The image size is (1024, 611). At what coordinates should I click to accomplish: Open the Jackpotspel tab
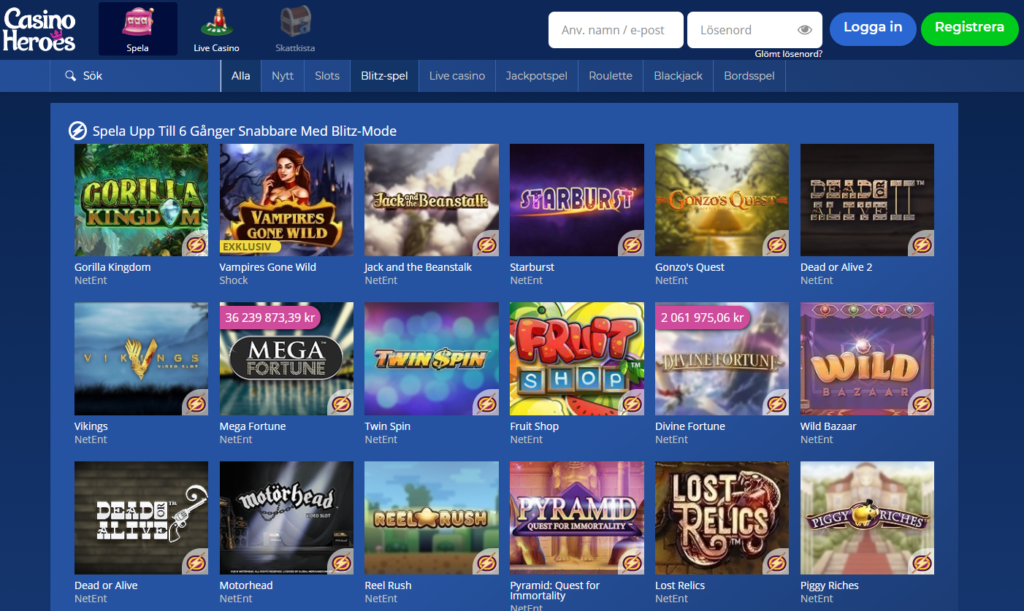[536, 76]
